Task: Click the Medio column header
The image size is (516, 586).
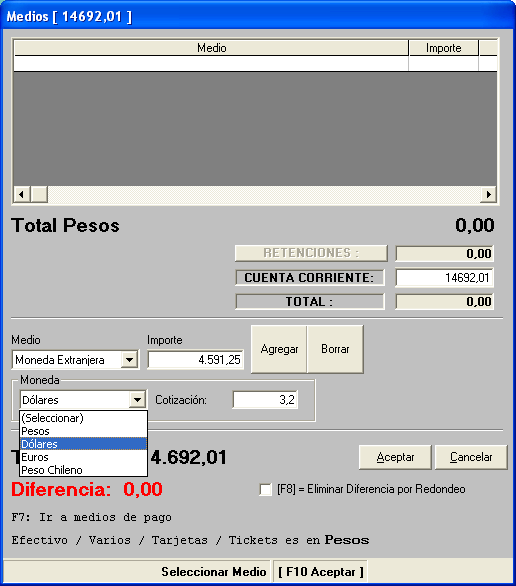Action: [x=211, y=48]
